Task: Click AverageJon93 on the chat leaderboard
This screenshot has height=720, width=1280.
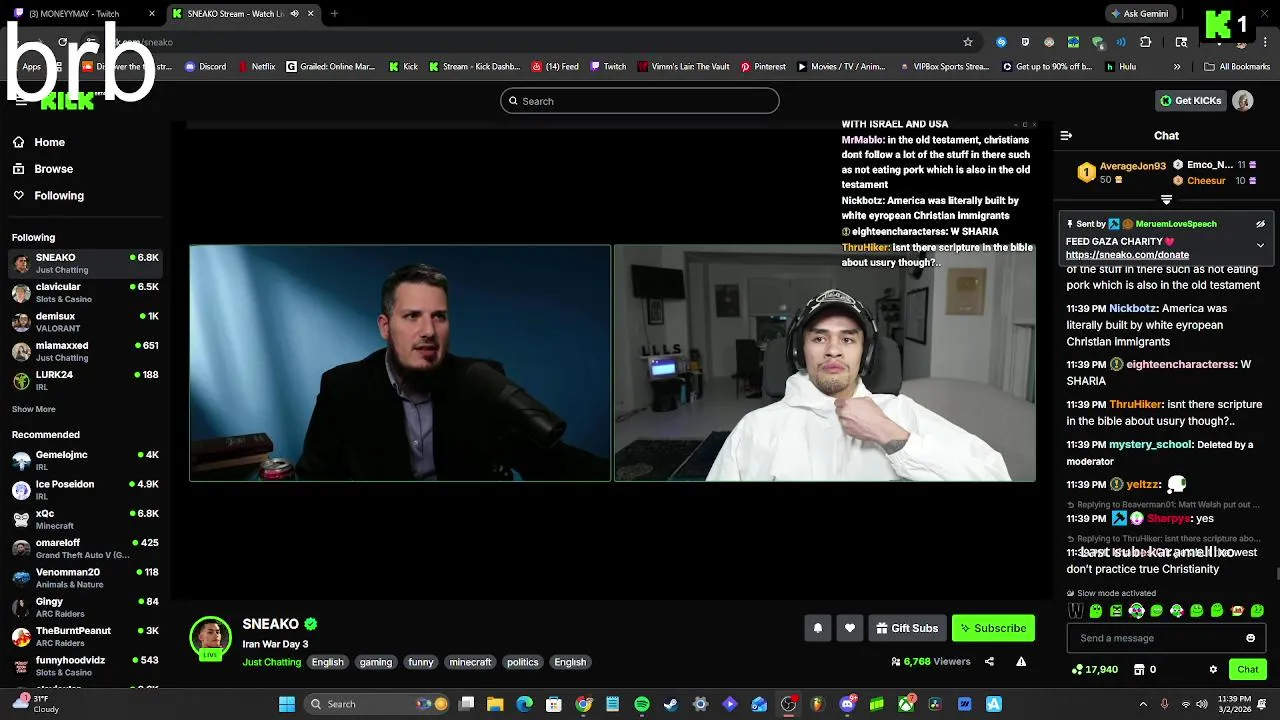Action: point(1132,166)
